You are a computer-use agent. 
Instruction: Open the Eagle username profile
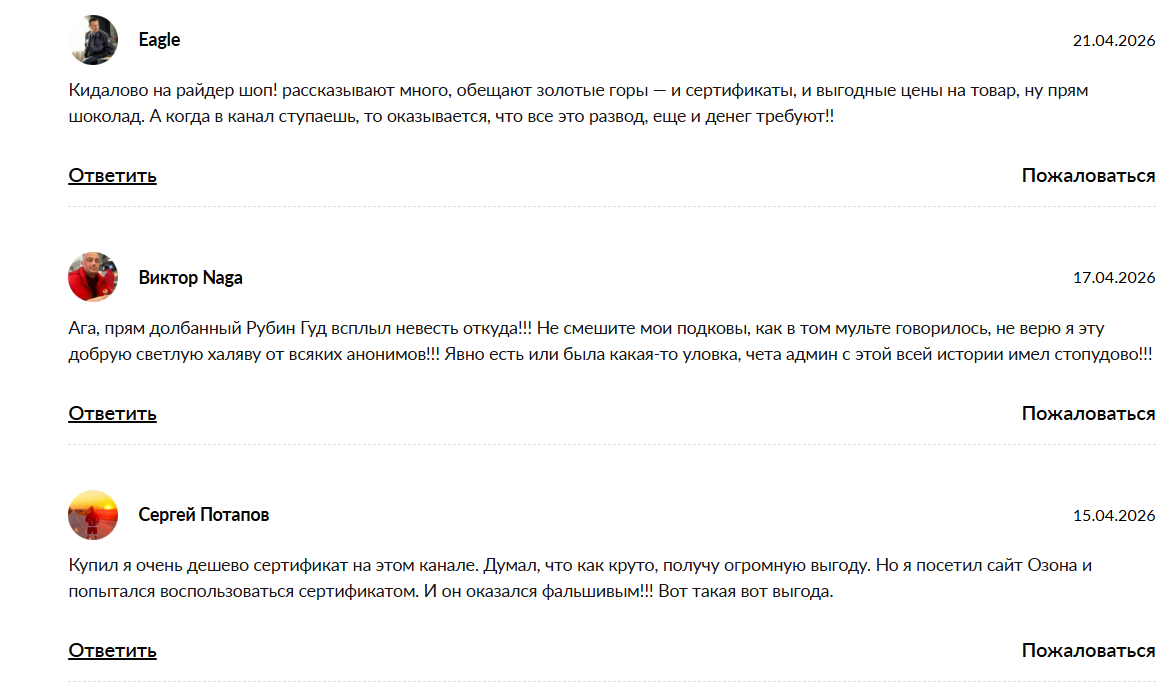(x=159, y=40)
